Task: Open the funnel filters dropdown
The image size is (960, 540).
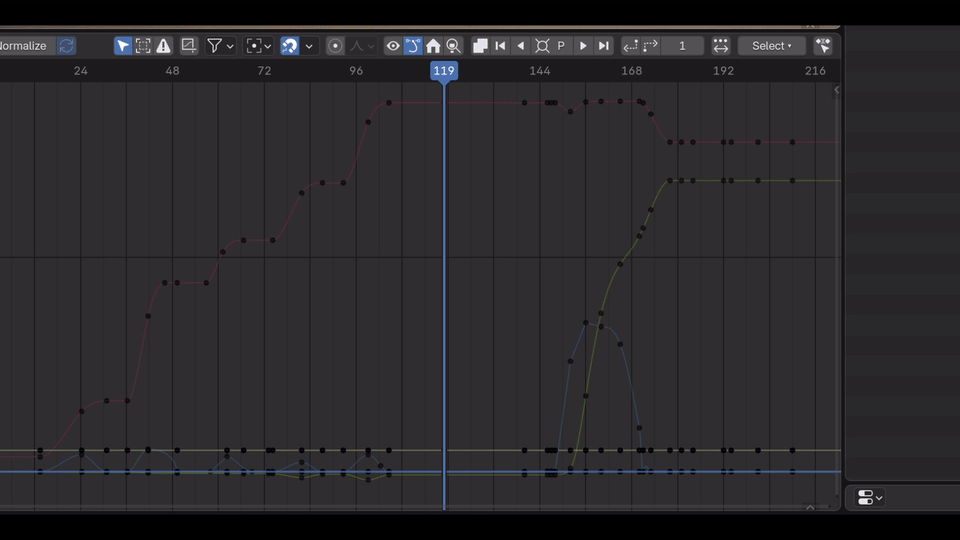Action: [x=220, y=46]
